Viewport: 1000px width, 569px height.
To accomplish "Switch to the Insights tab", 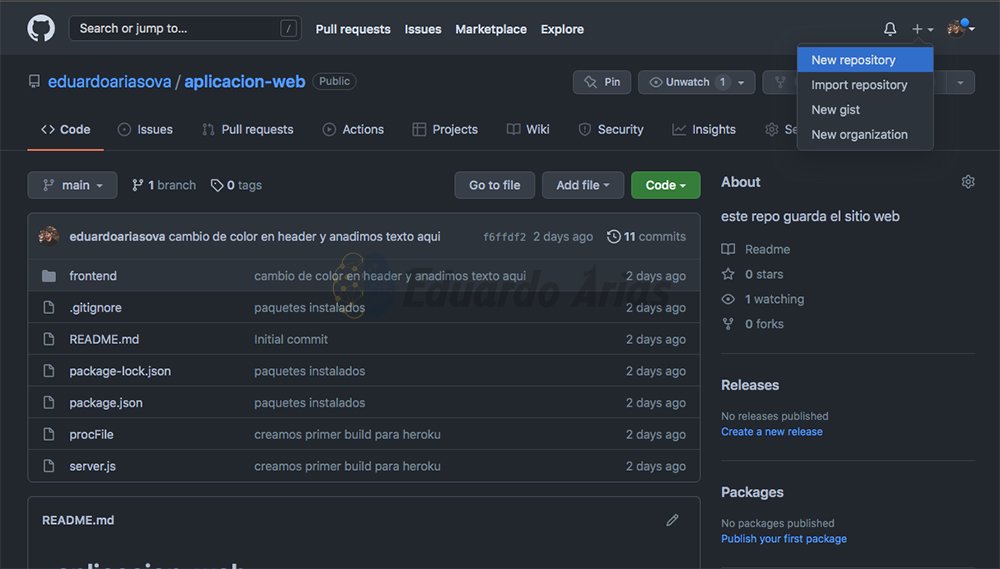I will (703, 129).
